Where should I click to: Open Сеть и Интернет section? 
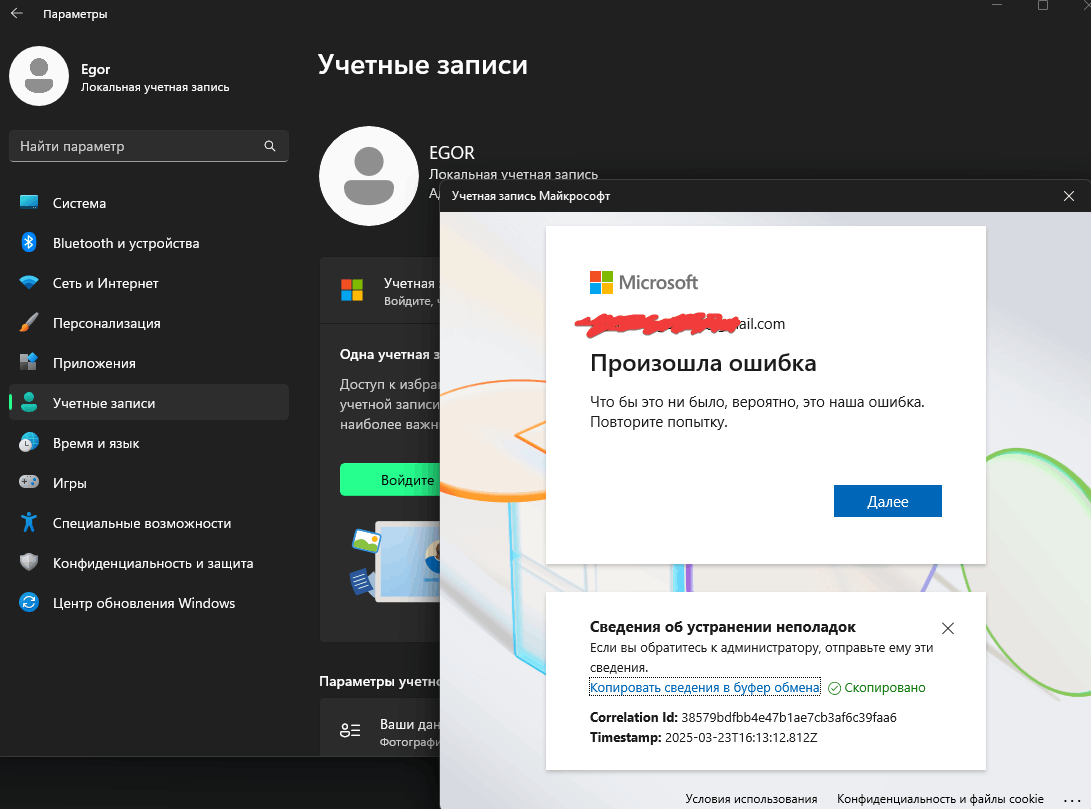point(149,283)
